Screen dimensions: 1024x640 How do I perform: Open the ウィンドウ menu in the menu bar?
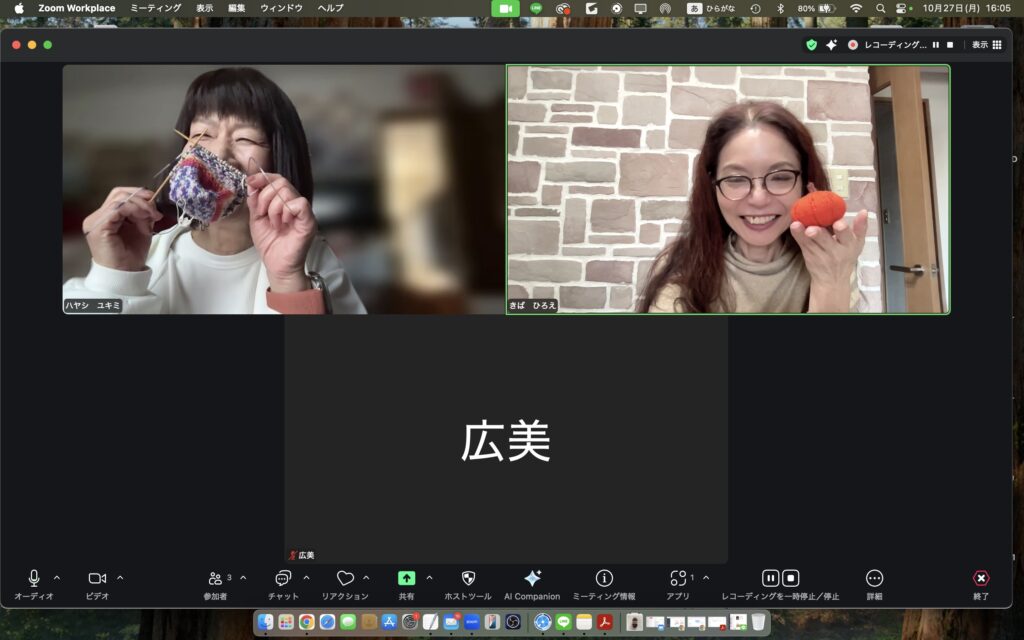coord(281,8)
